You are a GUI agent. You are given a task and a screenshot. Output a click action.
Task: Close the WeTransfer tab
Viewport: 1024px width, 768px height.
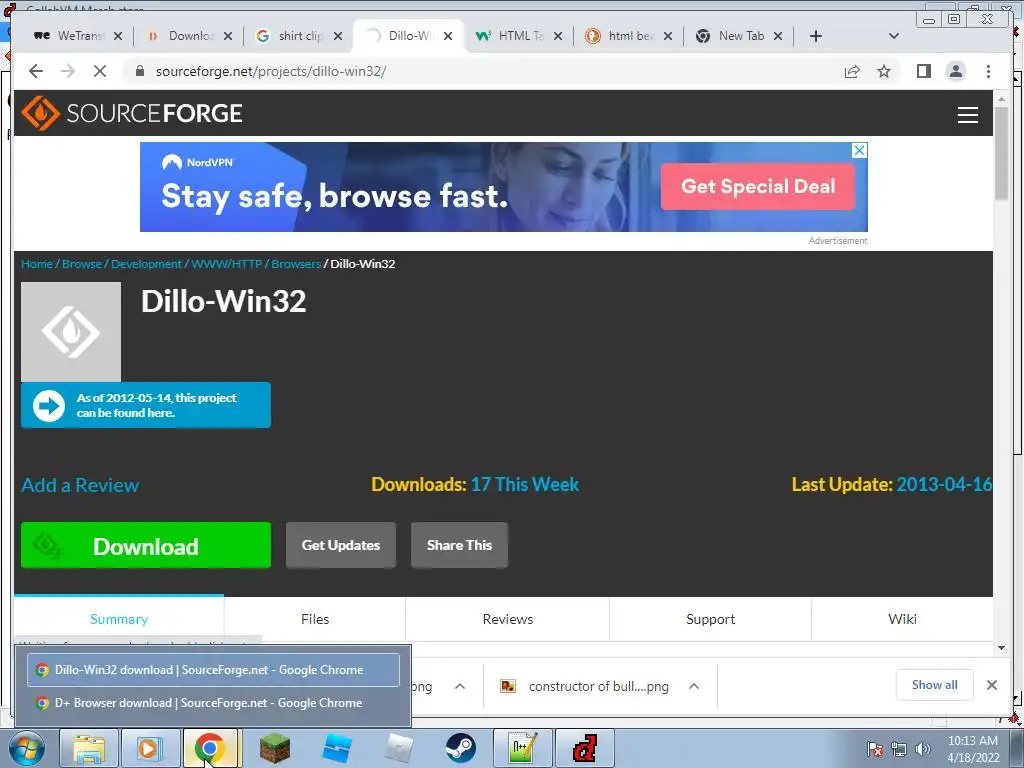(118, 36)
